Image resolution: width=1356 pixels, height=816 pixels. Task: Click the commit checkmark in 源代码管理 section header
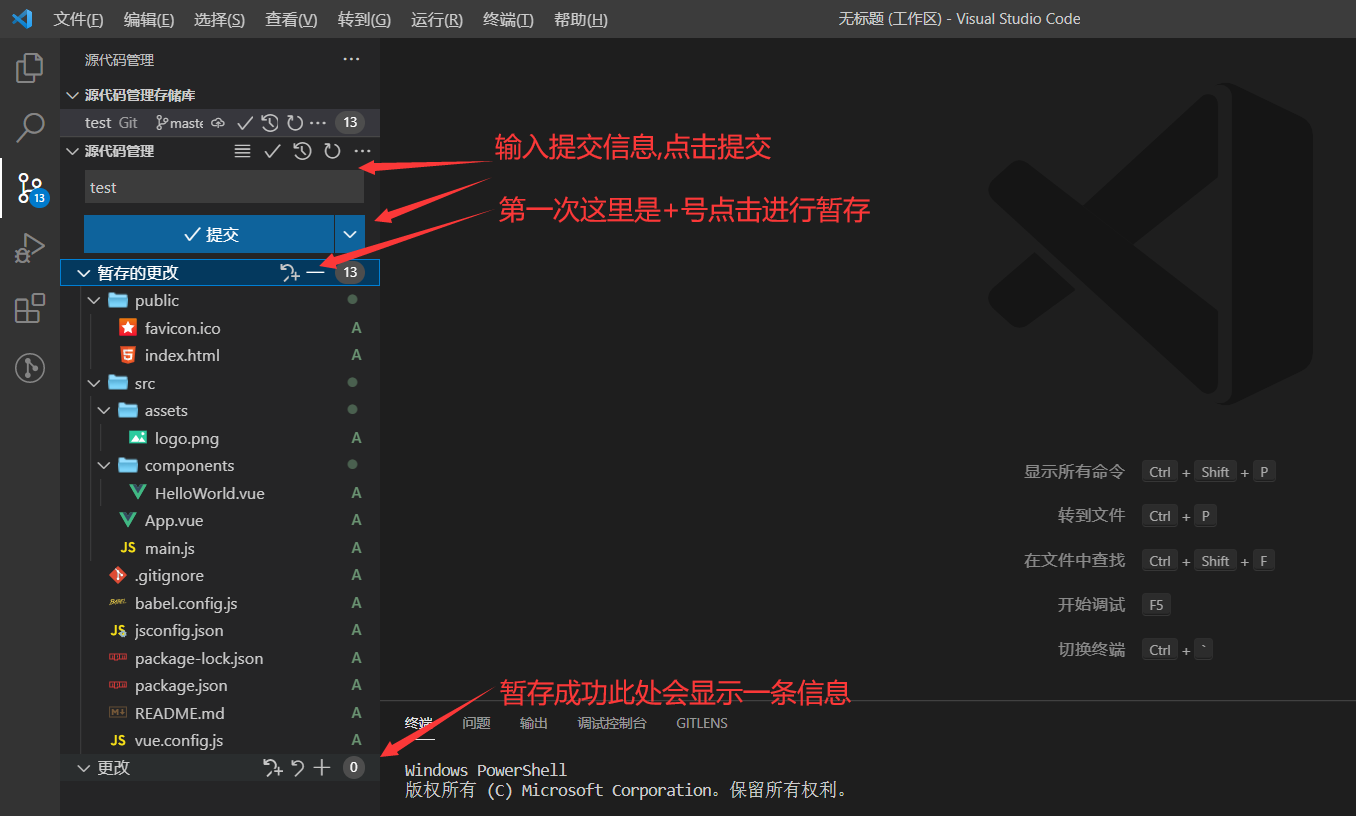tap(272, 151)
